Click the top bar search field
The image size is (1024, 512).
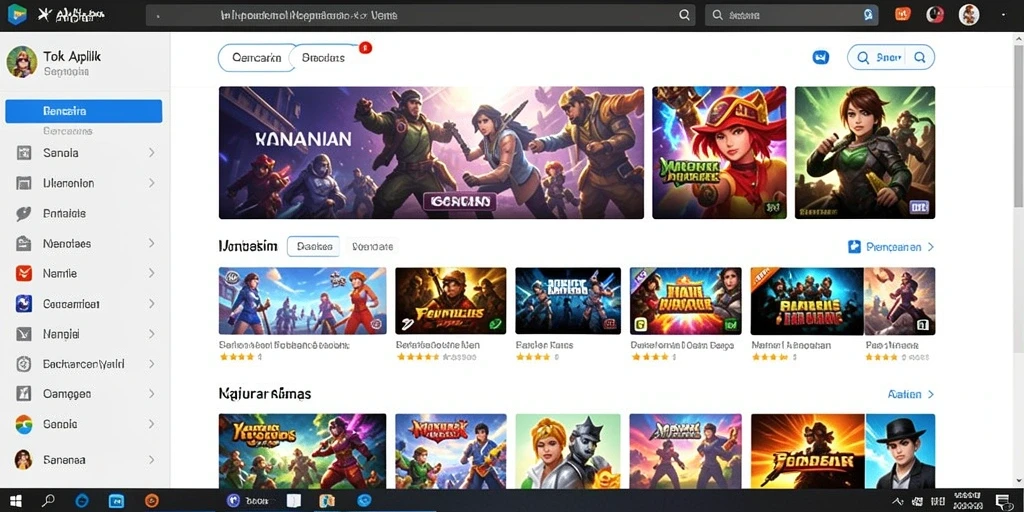pos(792,15)
